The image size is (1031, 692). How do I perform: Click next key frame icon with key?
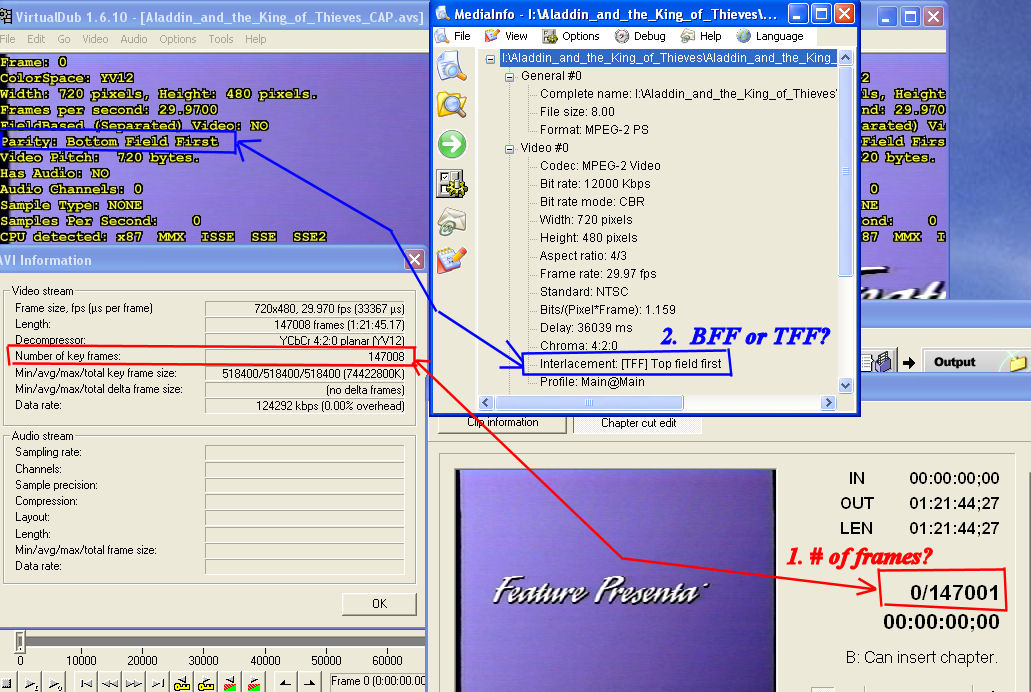[206, 684]
